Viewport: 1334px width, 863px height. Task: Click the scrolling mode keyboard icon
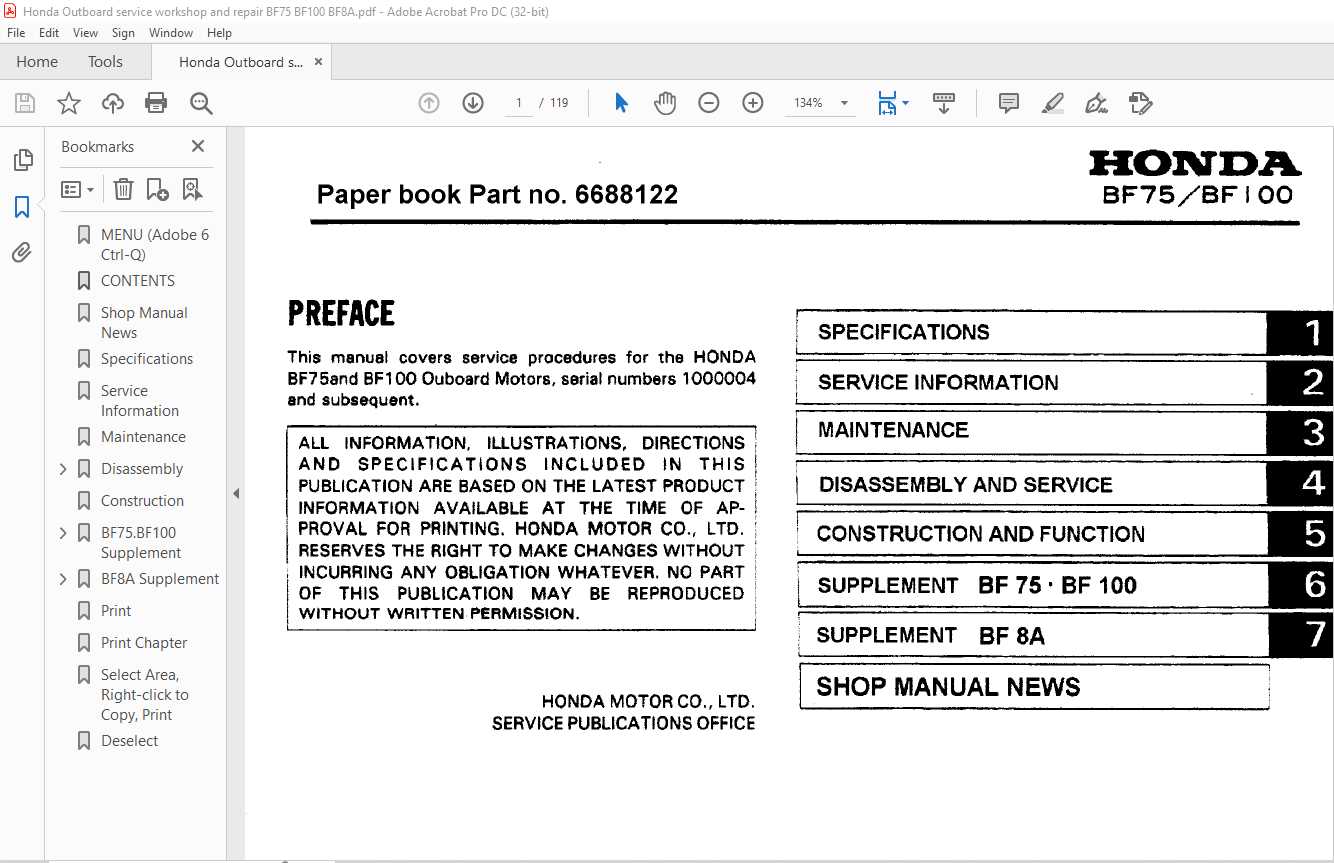[x=944, y=103]
